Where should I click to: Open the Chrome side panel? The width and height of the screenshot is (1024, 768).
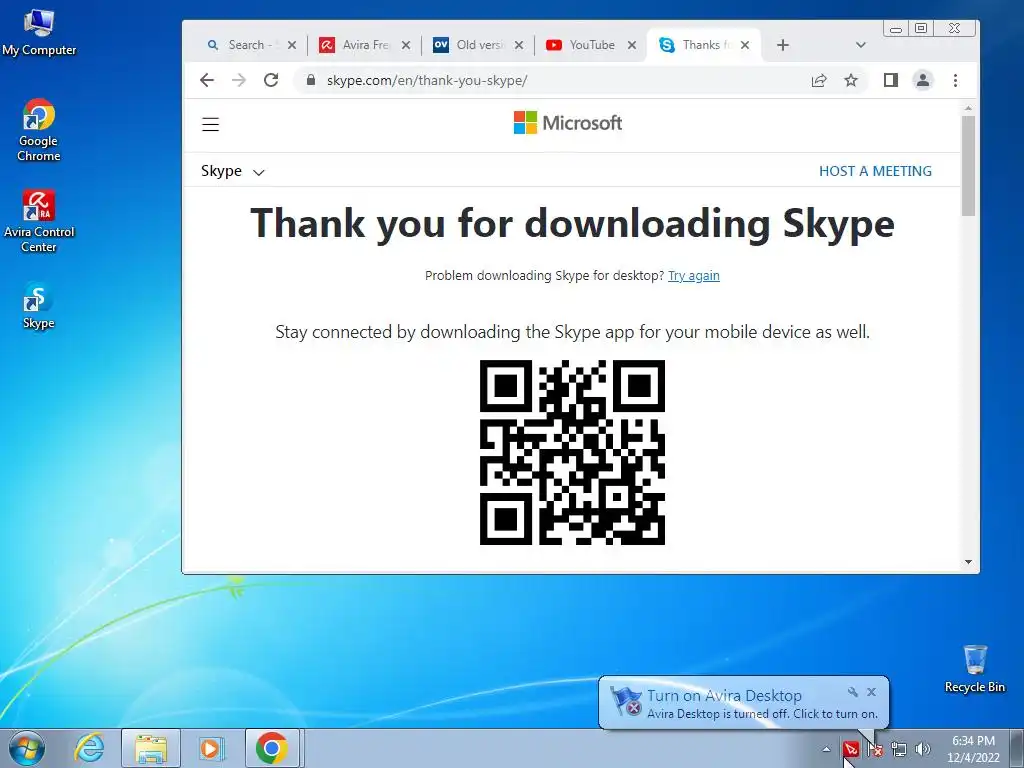[891, 80]
